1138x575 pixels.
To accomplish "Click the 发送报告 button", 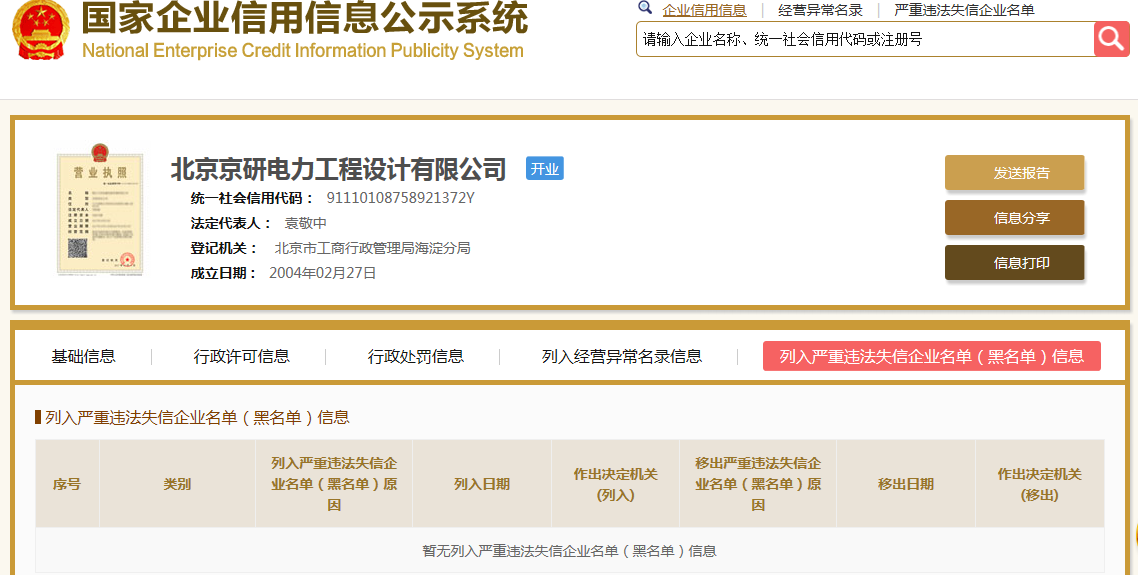I will pyautogui.click(x=1014, y=173).
